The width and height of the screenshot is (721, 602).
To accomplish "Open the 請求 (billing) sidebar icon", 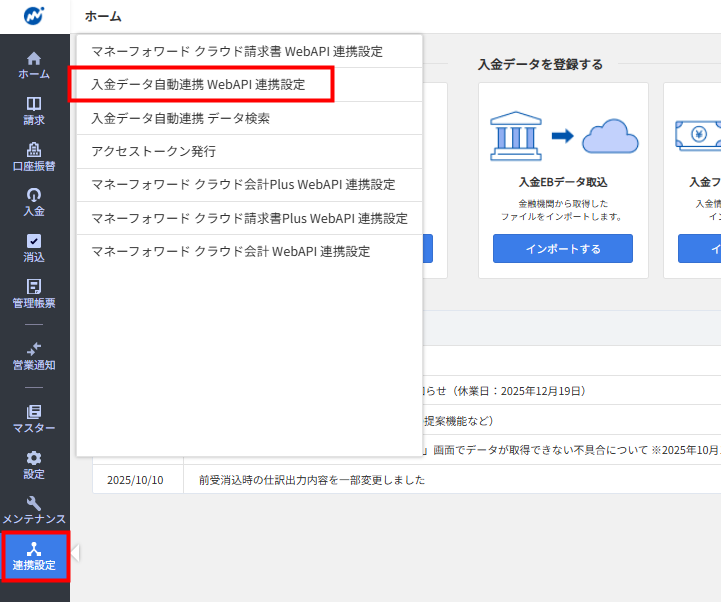I will click(34, 104).
